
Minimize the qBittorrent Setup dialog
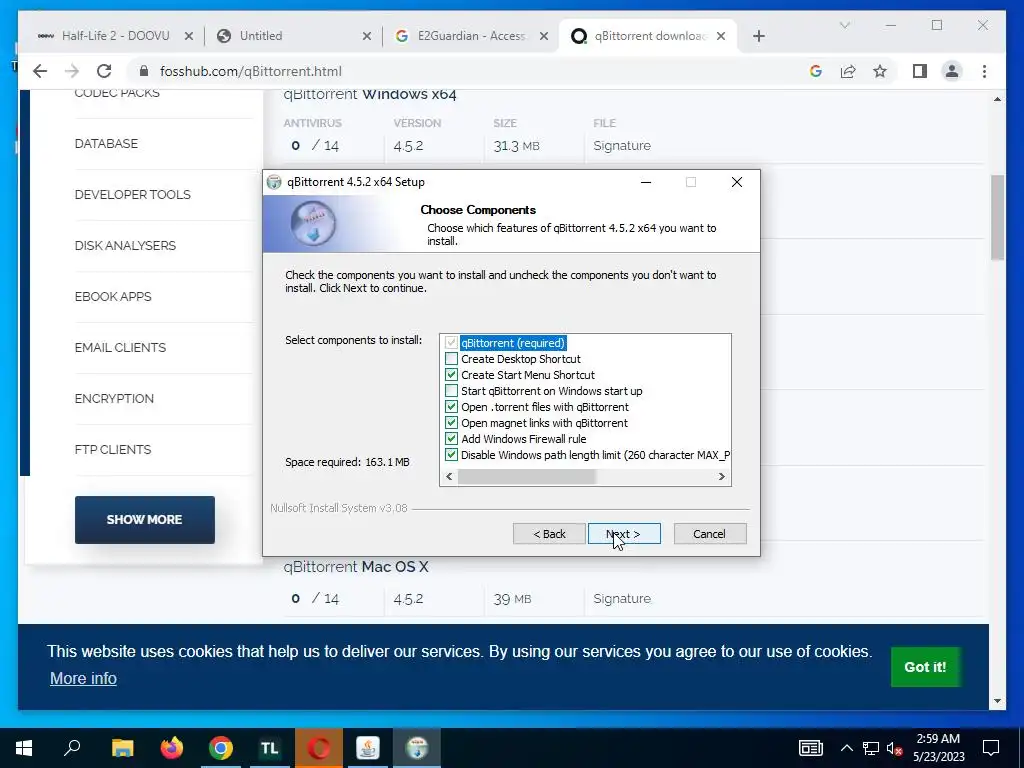[x=646, y=182]
